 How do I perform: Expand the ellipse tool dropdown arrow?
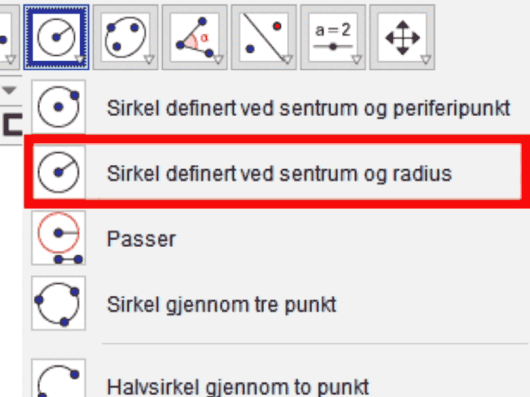pyautogui.click(x=149, y=60)
